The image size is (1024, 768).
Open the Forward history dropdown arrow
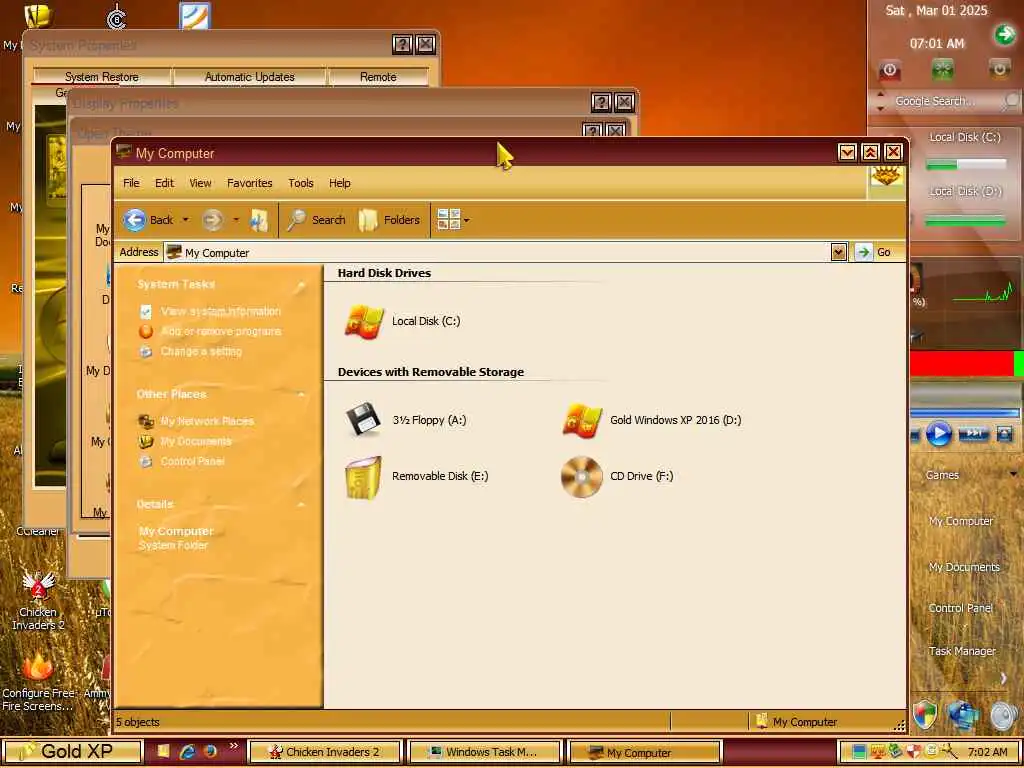tap(236, 220)
